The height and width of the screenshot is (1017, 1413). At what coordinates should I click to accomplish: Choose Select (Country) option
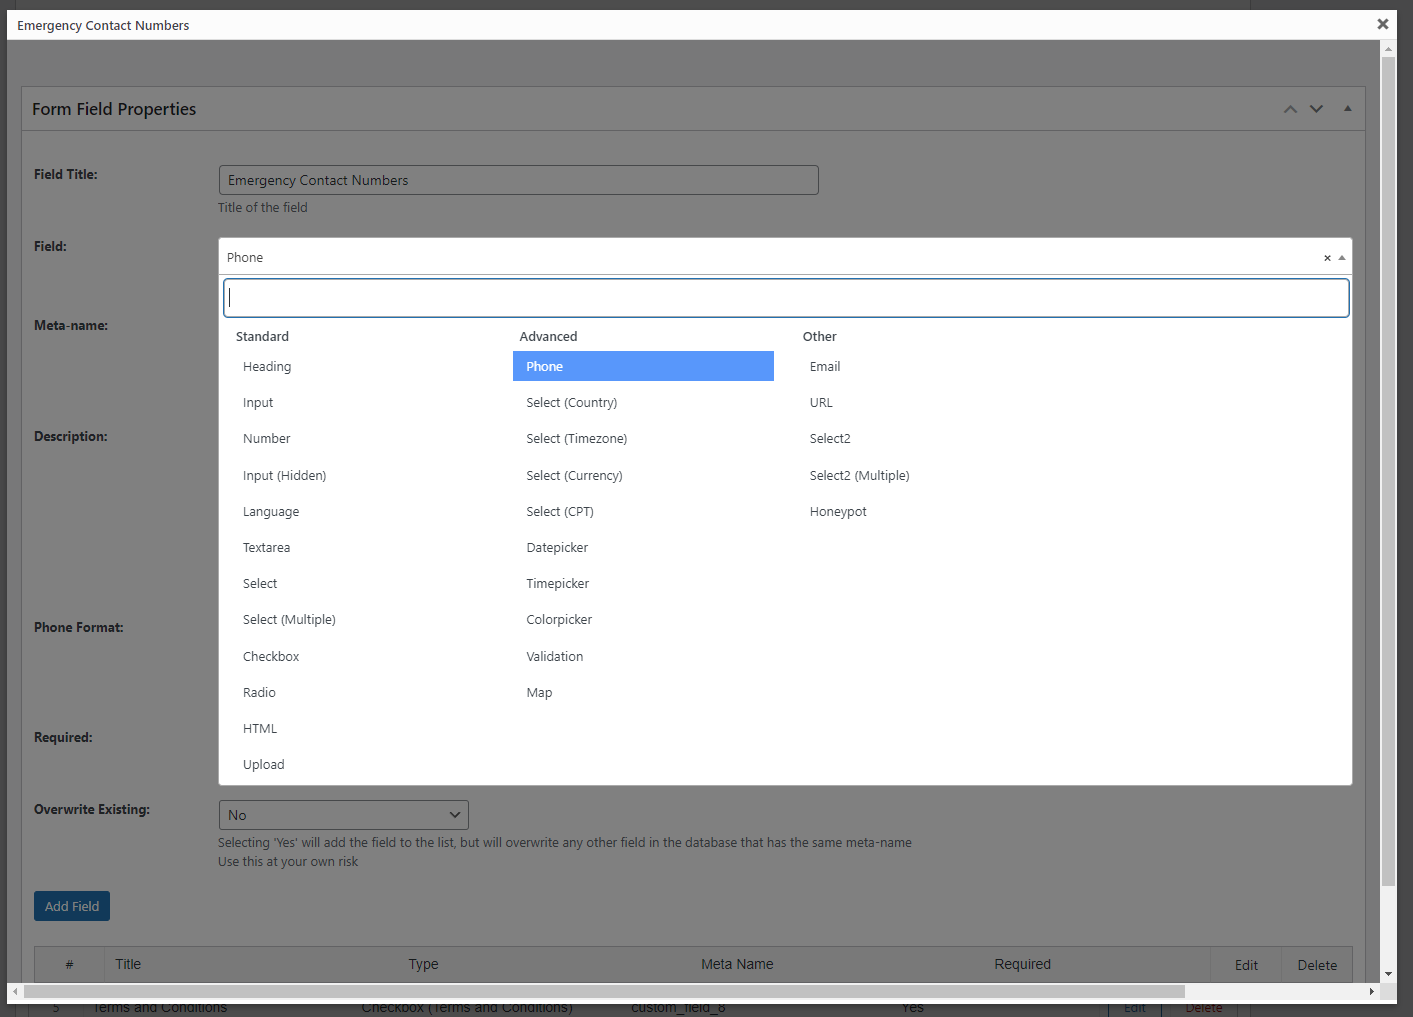pyautogui.click(x=571, y=403)
